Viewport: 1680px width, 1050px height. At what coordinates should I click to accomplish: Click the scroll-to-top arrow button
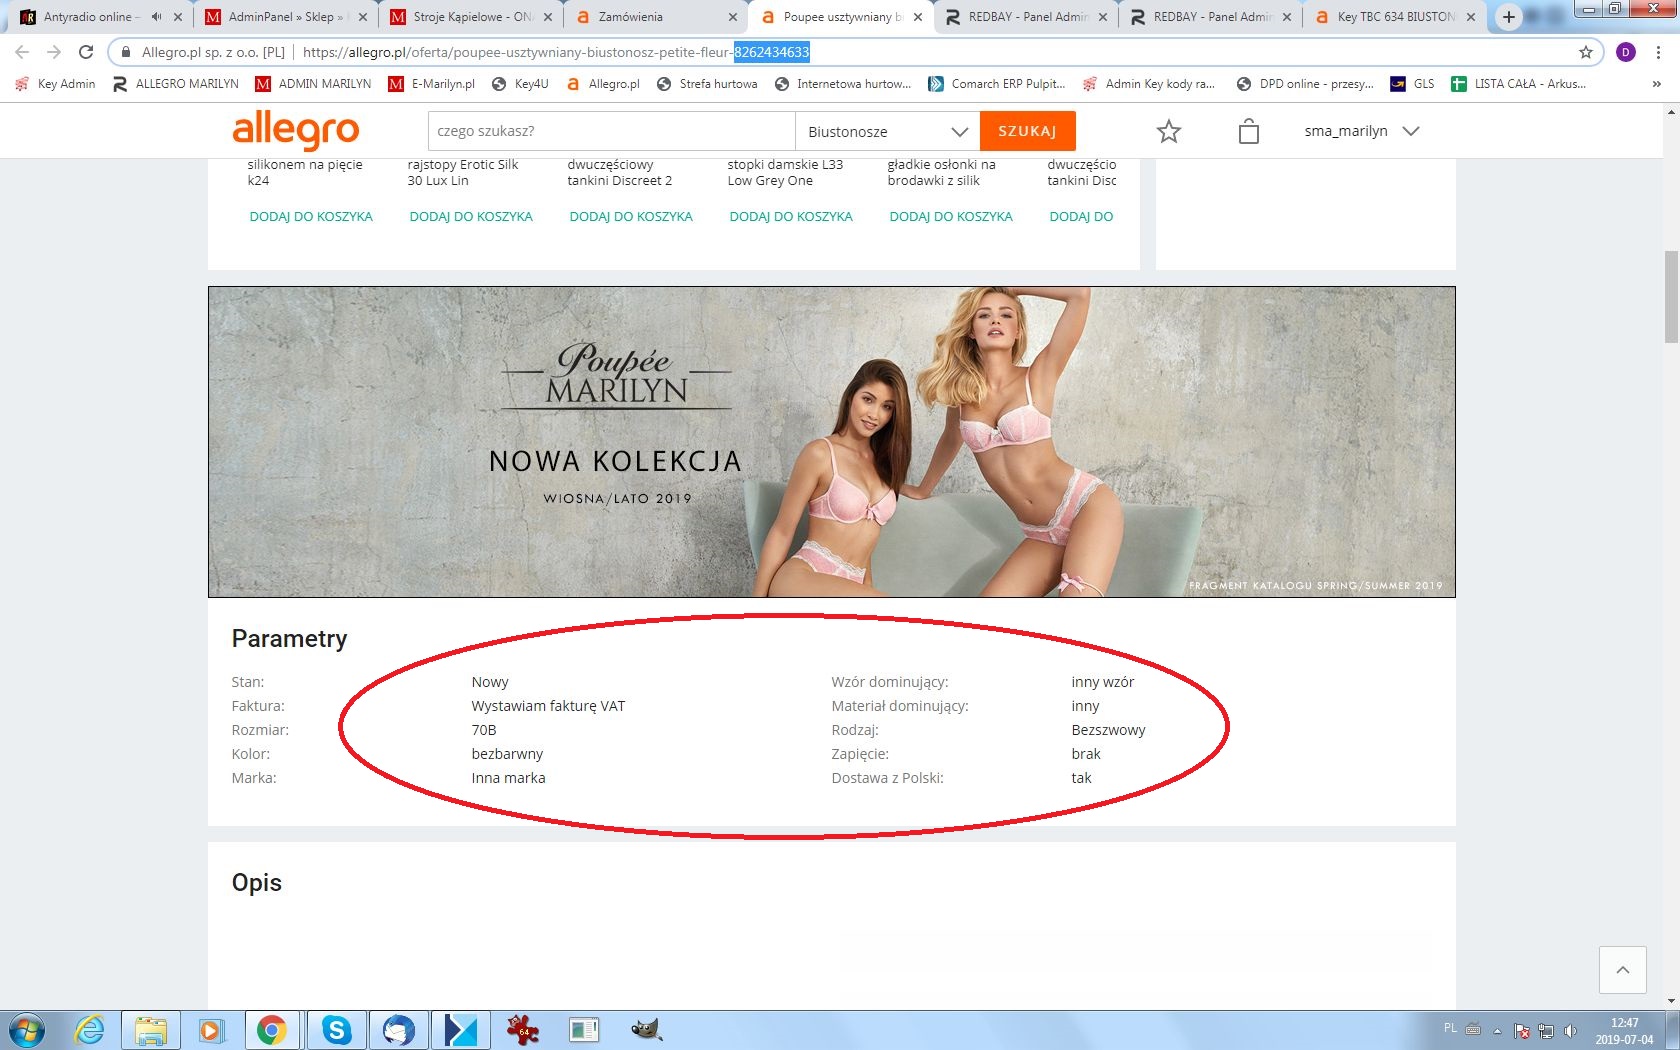(1622, 969)
